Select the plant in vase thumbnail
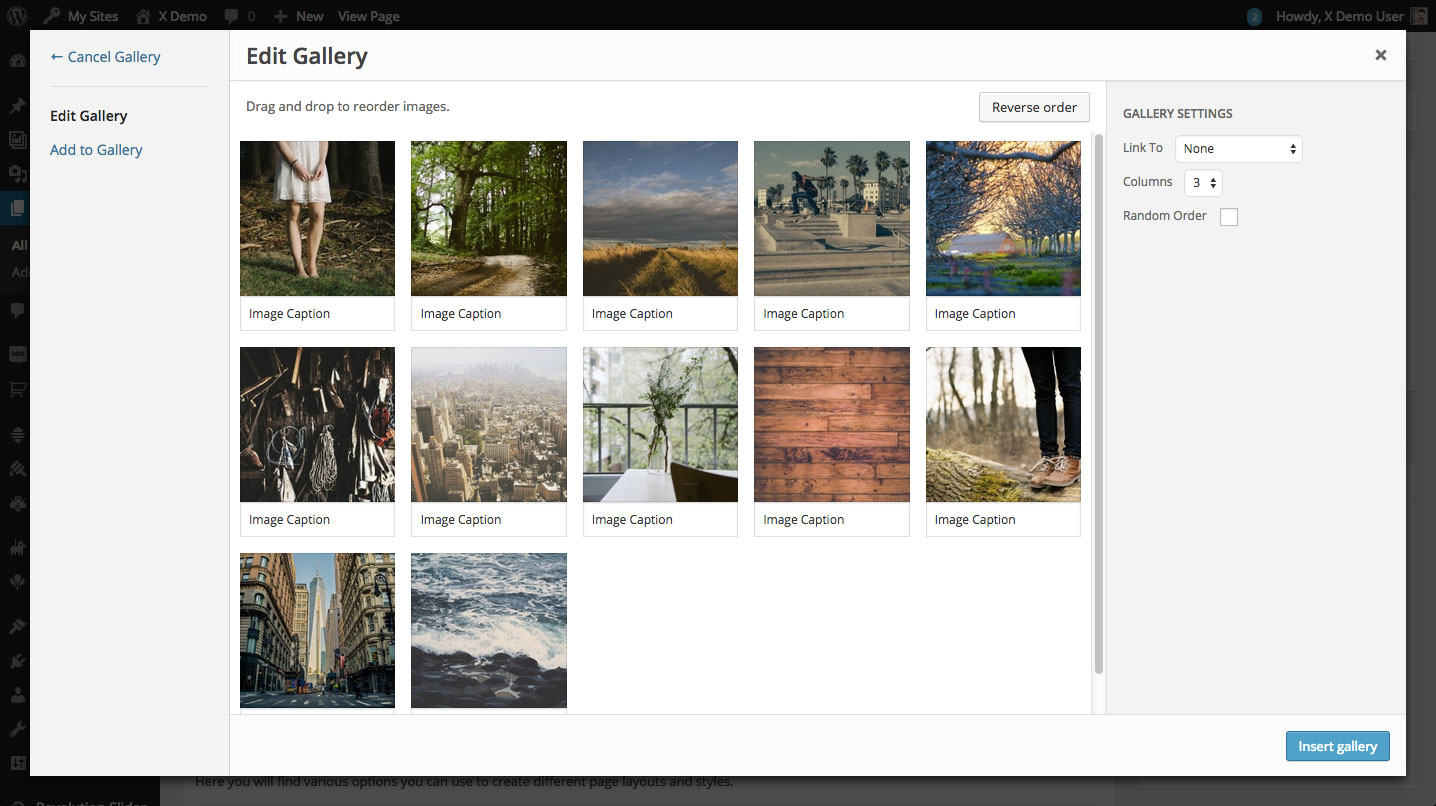The image size is (1436, 806). [x=660, y=424]
